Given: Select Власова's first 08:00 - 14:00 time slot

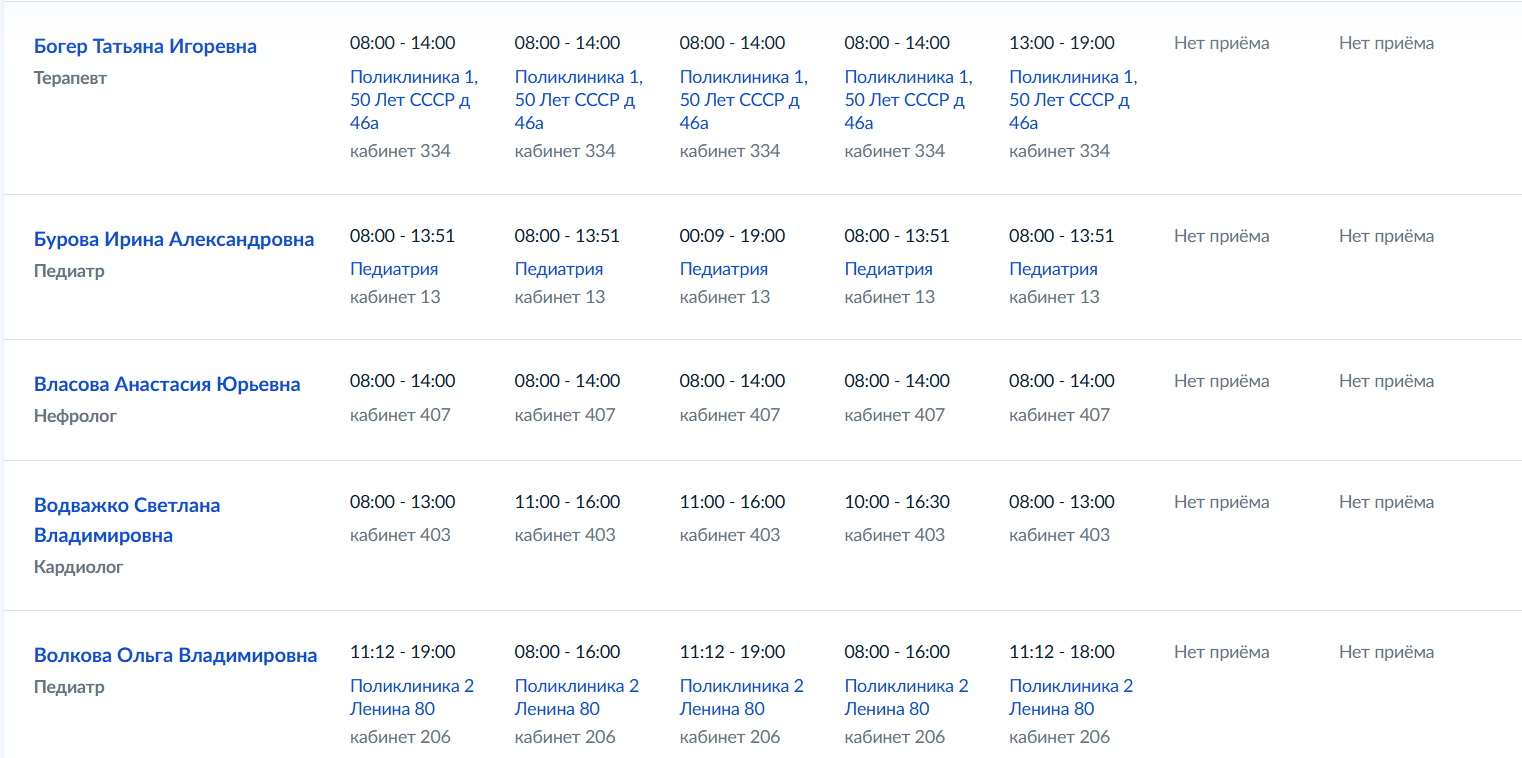Looking at the screenshot, I should [x=402, y=380].
